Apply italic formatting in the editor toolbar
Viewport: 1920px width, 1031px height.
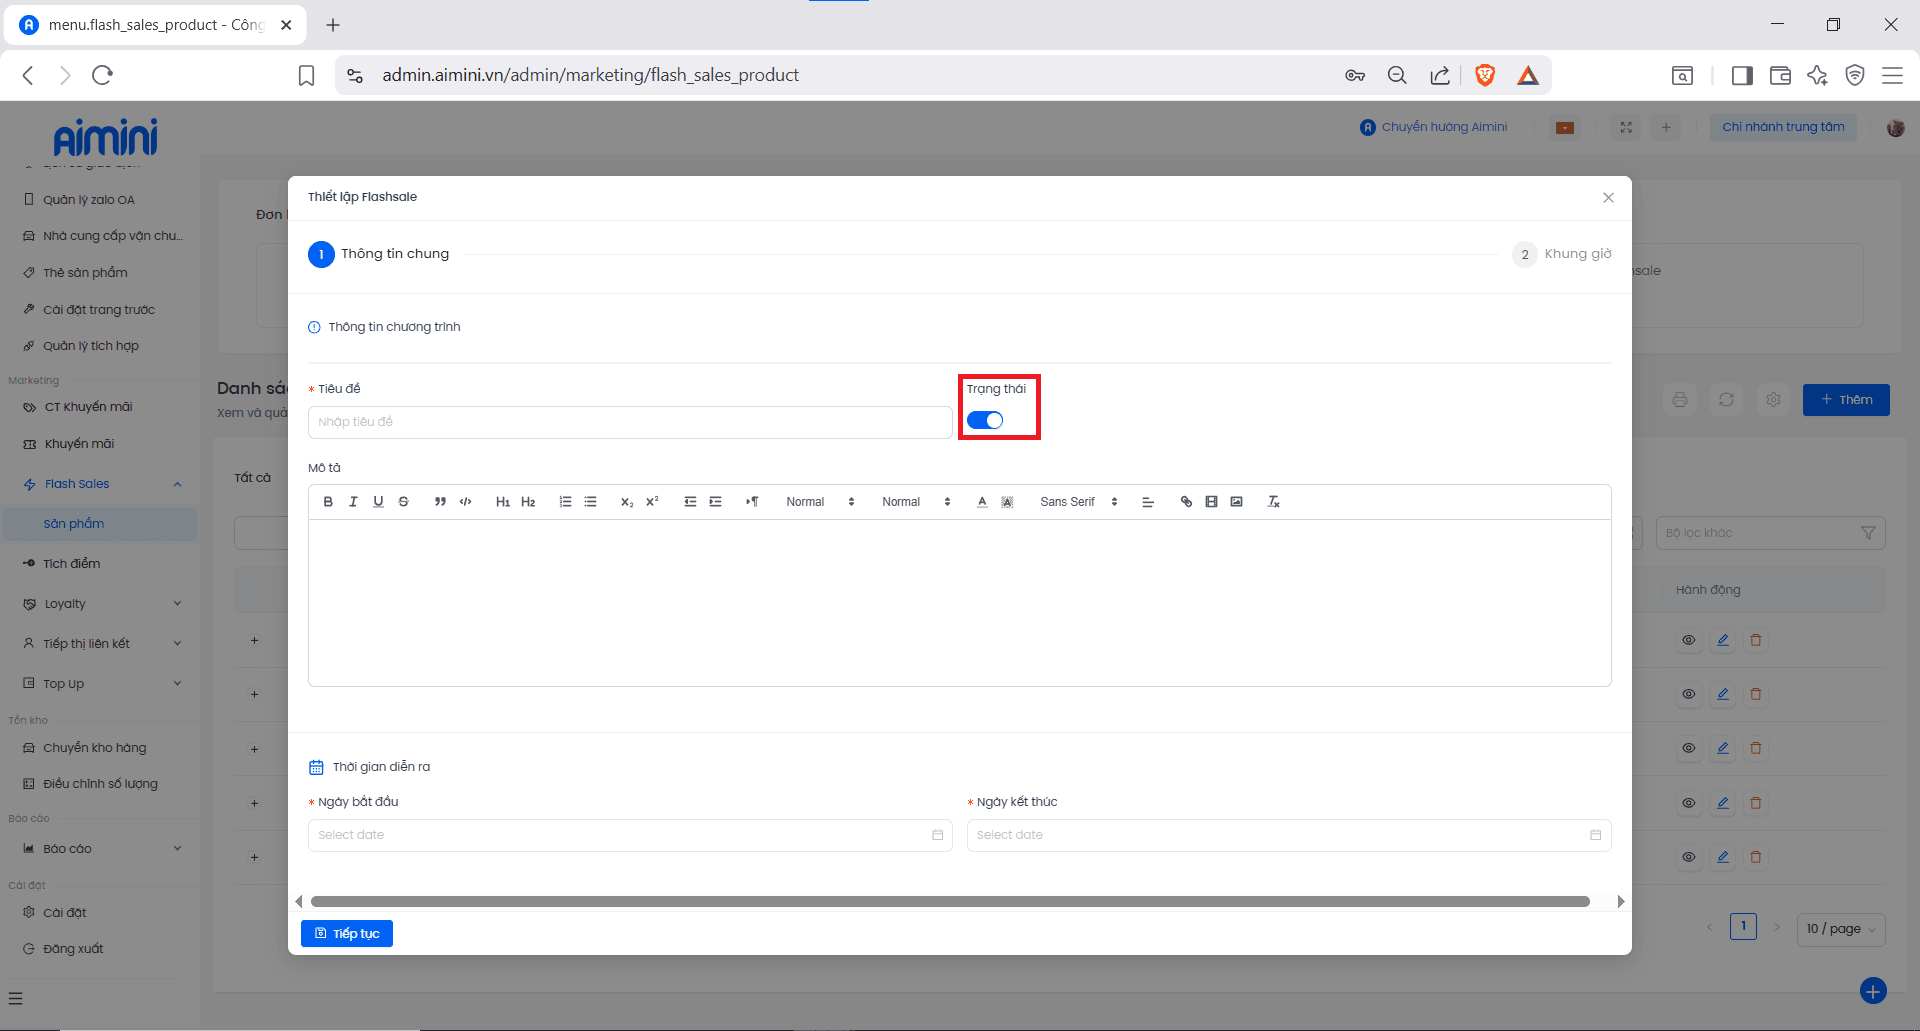coord(353,502)
